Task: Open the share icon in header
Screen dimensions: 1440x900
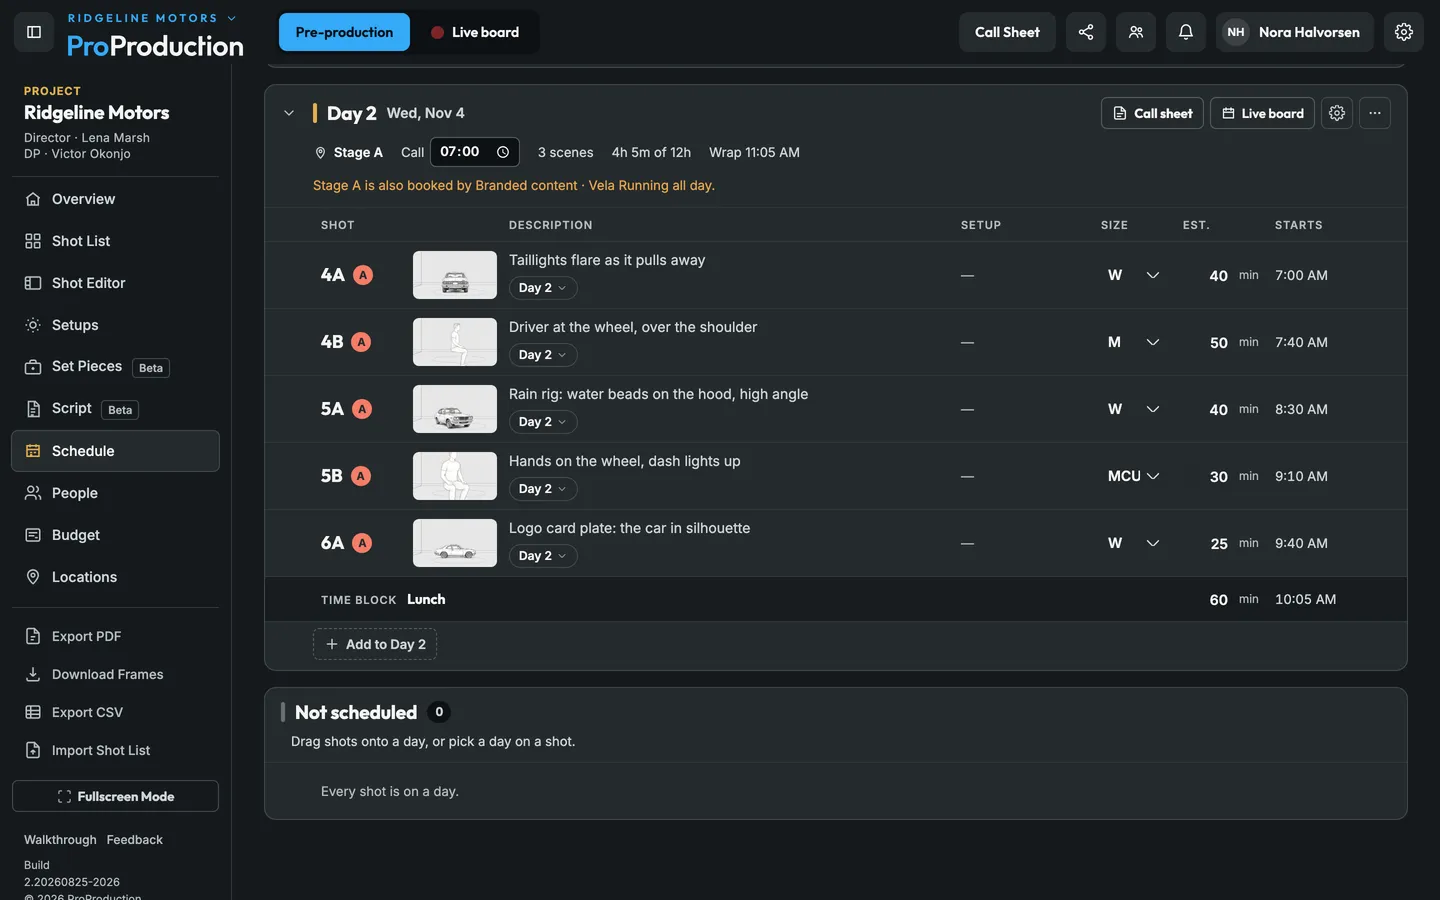Action: (x=1086, y=32)
